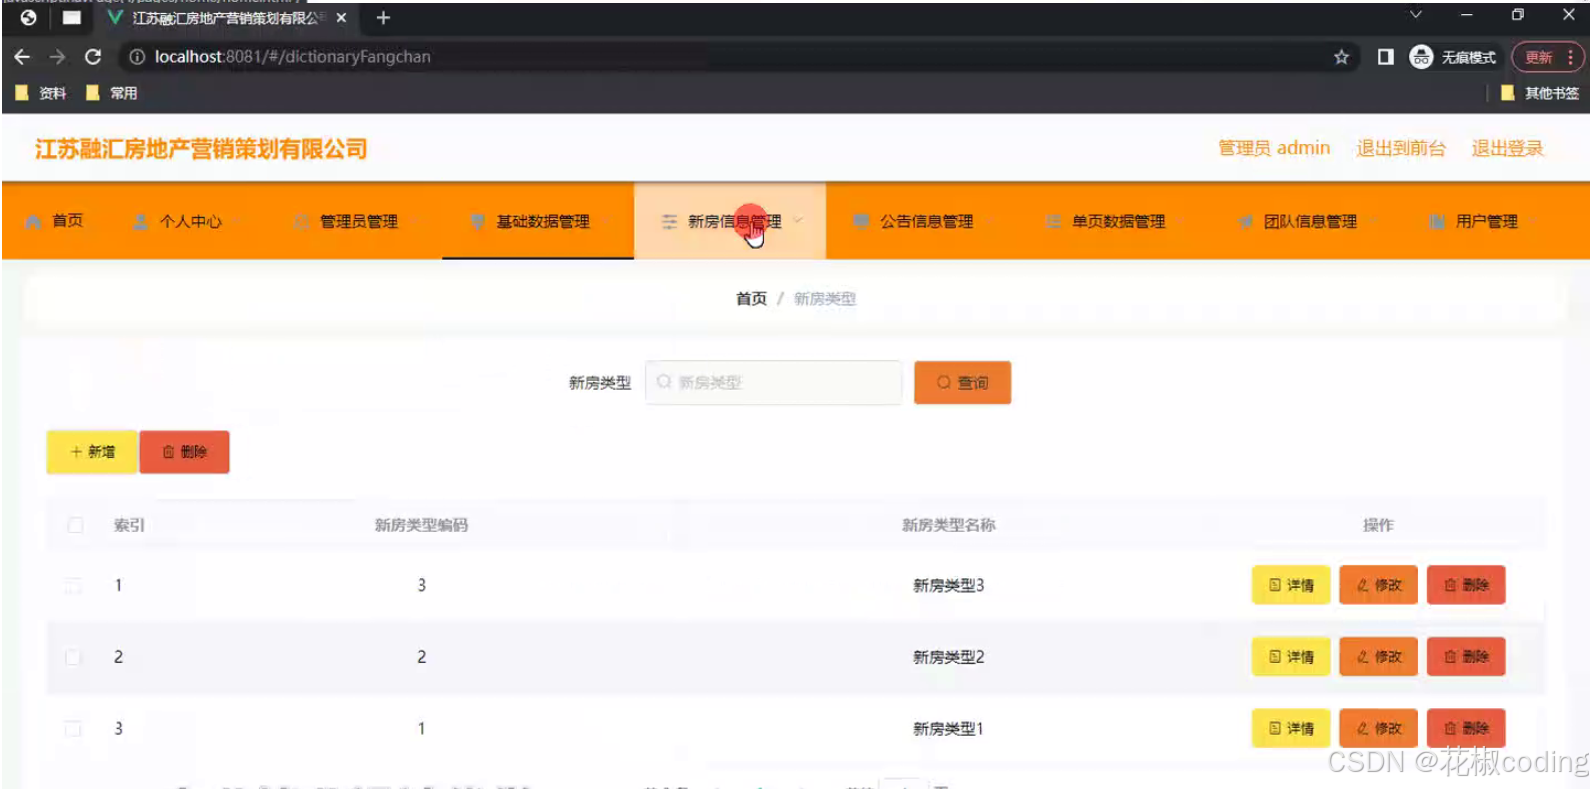Click the 新房类型2 name cell
This screenshot has width=1593, height=789.
click(948, 657)
